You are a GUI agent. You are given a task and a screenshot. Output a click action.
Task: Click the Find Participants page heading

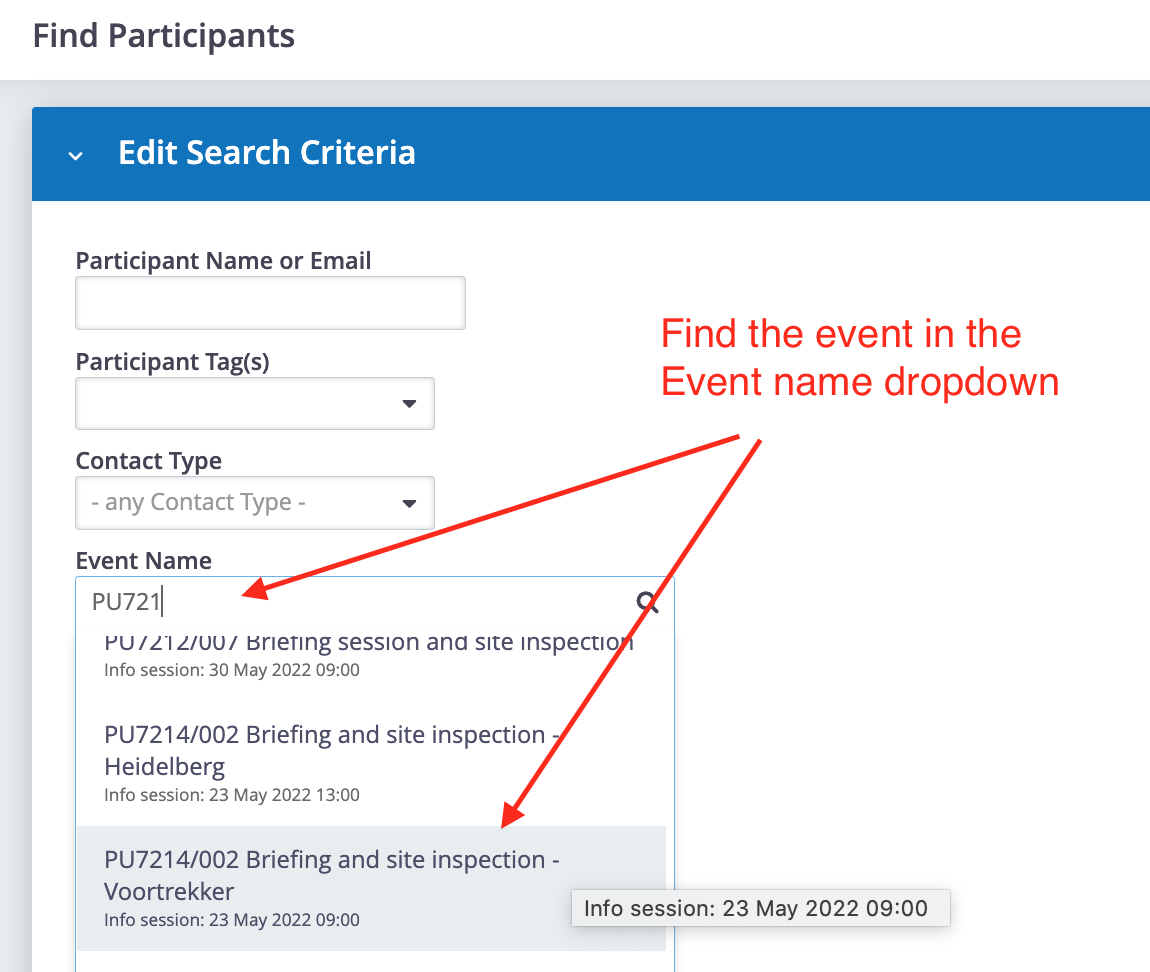pyautogui.click(x=164, y=37)
